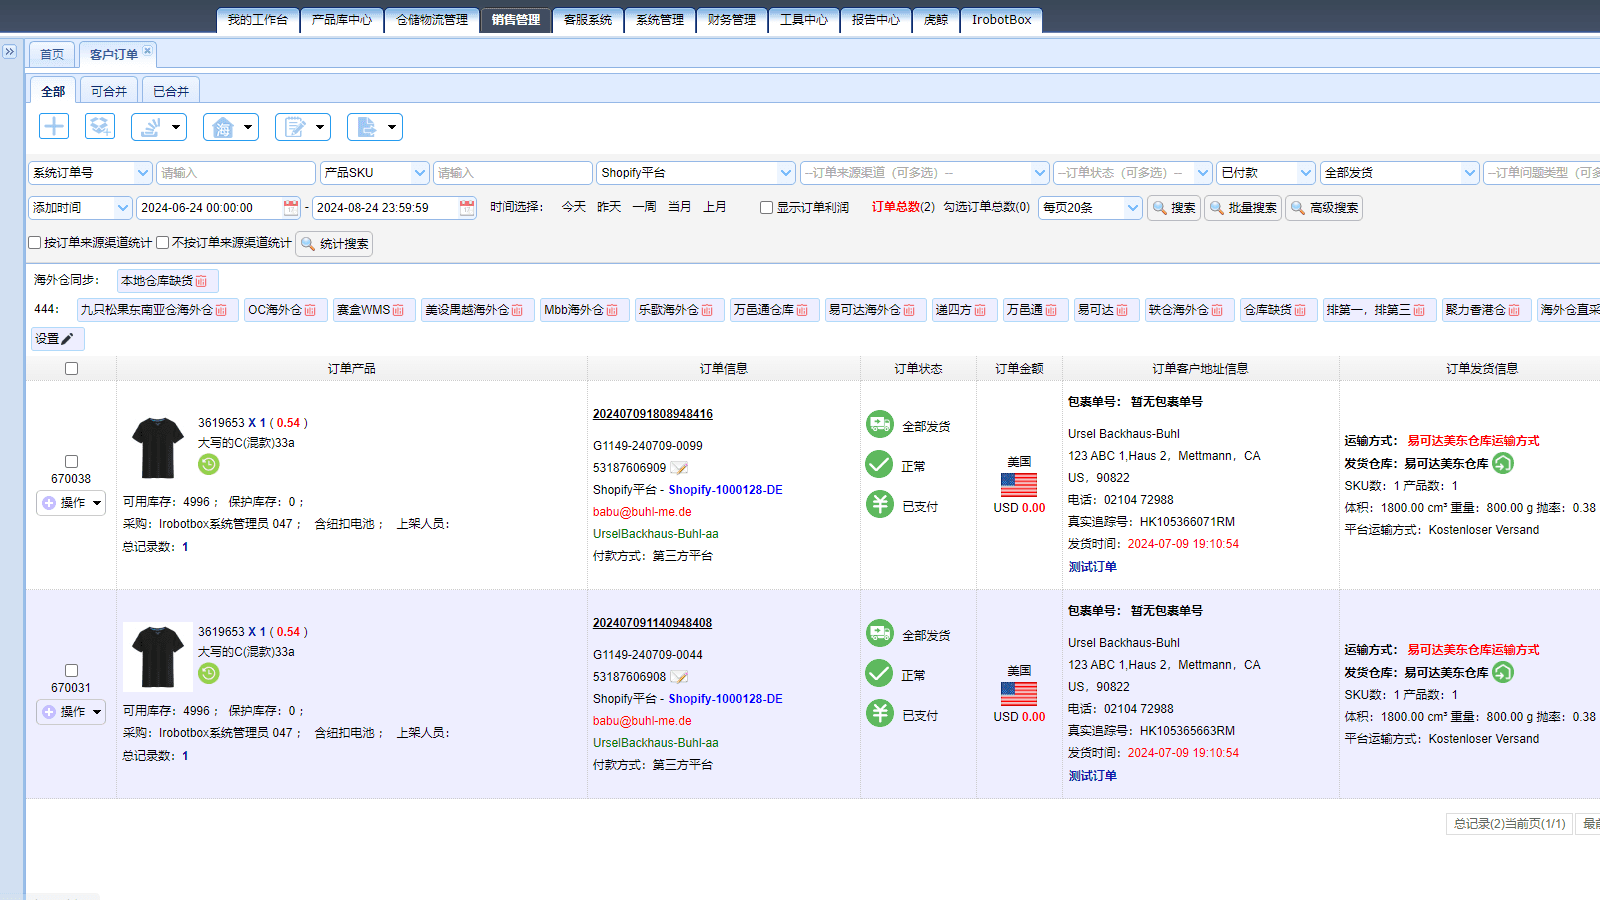This screenshot has width=1600, height=900.
Task: Open the 每页20条 page size dropdown
Action: [1091, 208]
